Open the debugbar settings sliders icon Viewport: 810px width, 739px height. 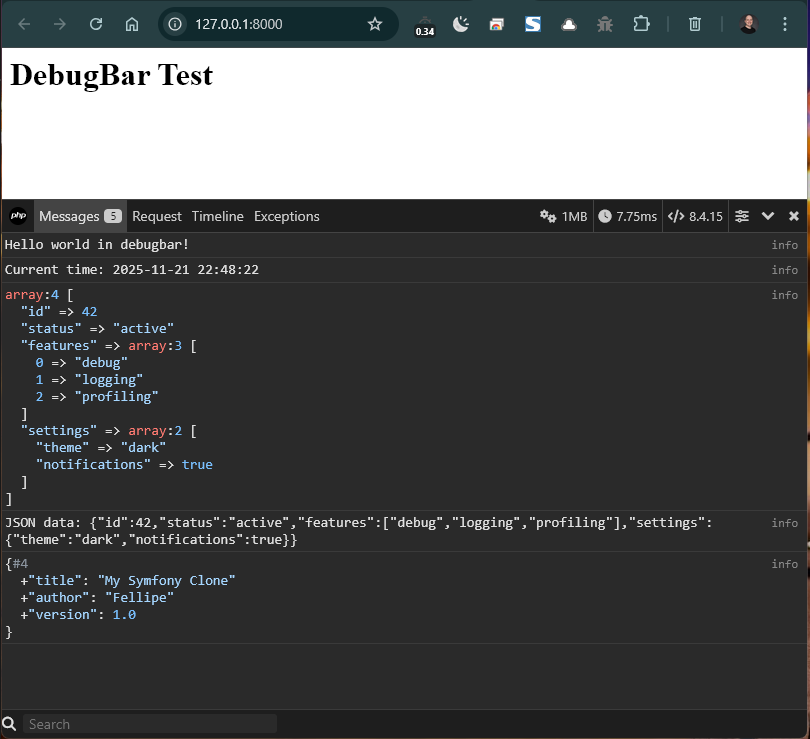pyautogui.click(x=742, y=216)
